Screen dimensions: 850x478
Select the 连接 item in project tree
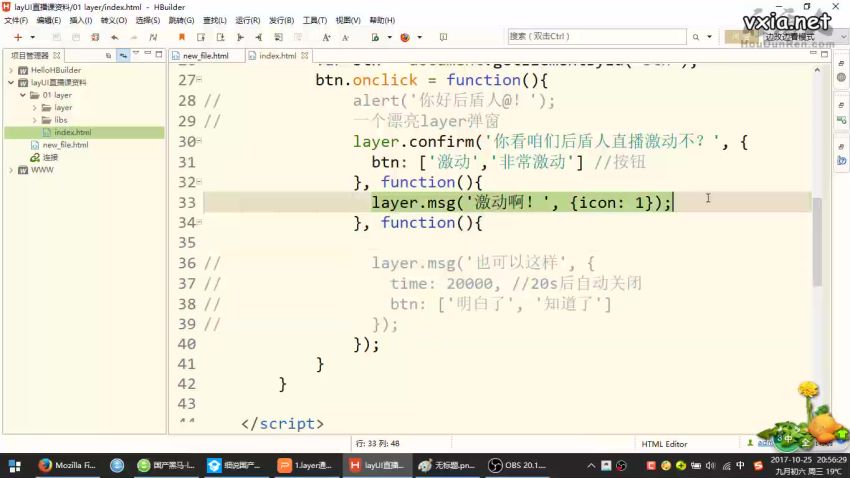point(50,157)
